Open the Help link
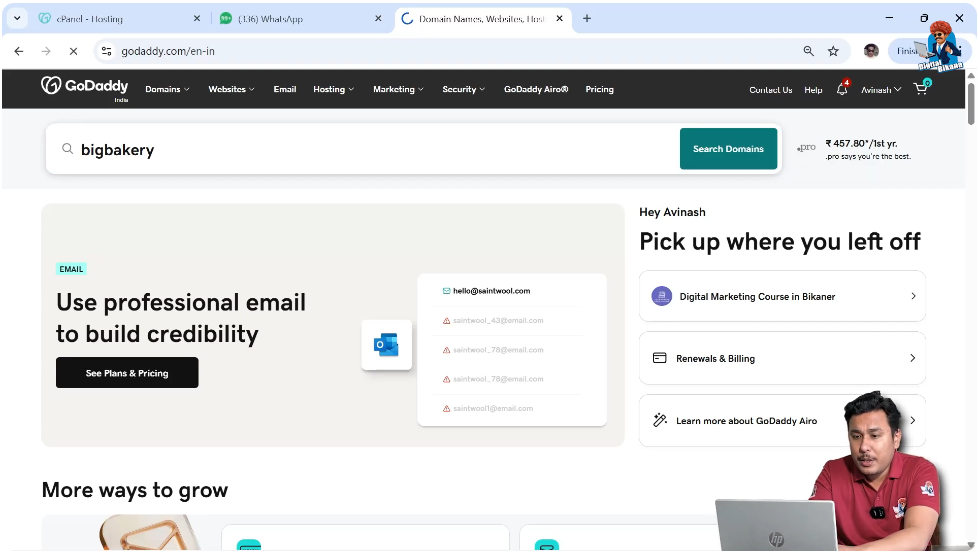The image size is (978, 554). coord(813,90)
